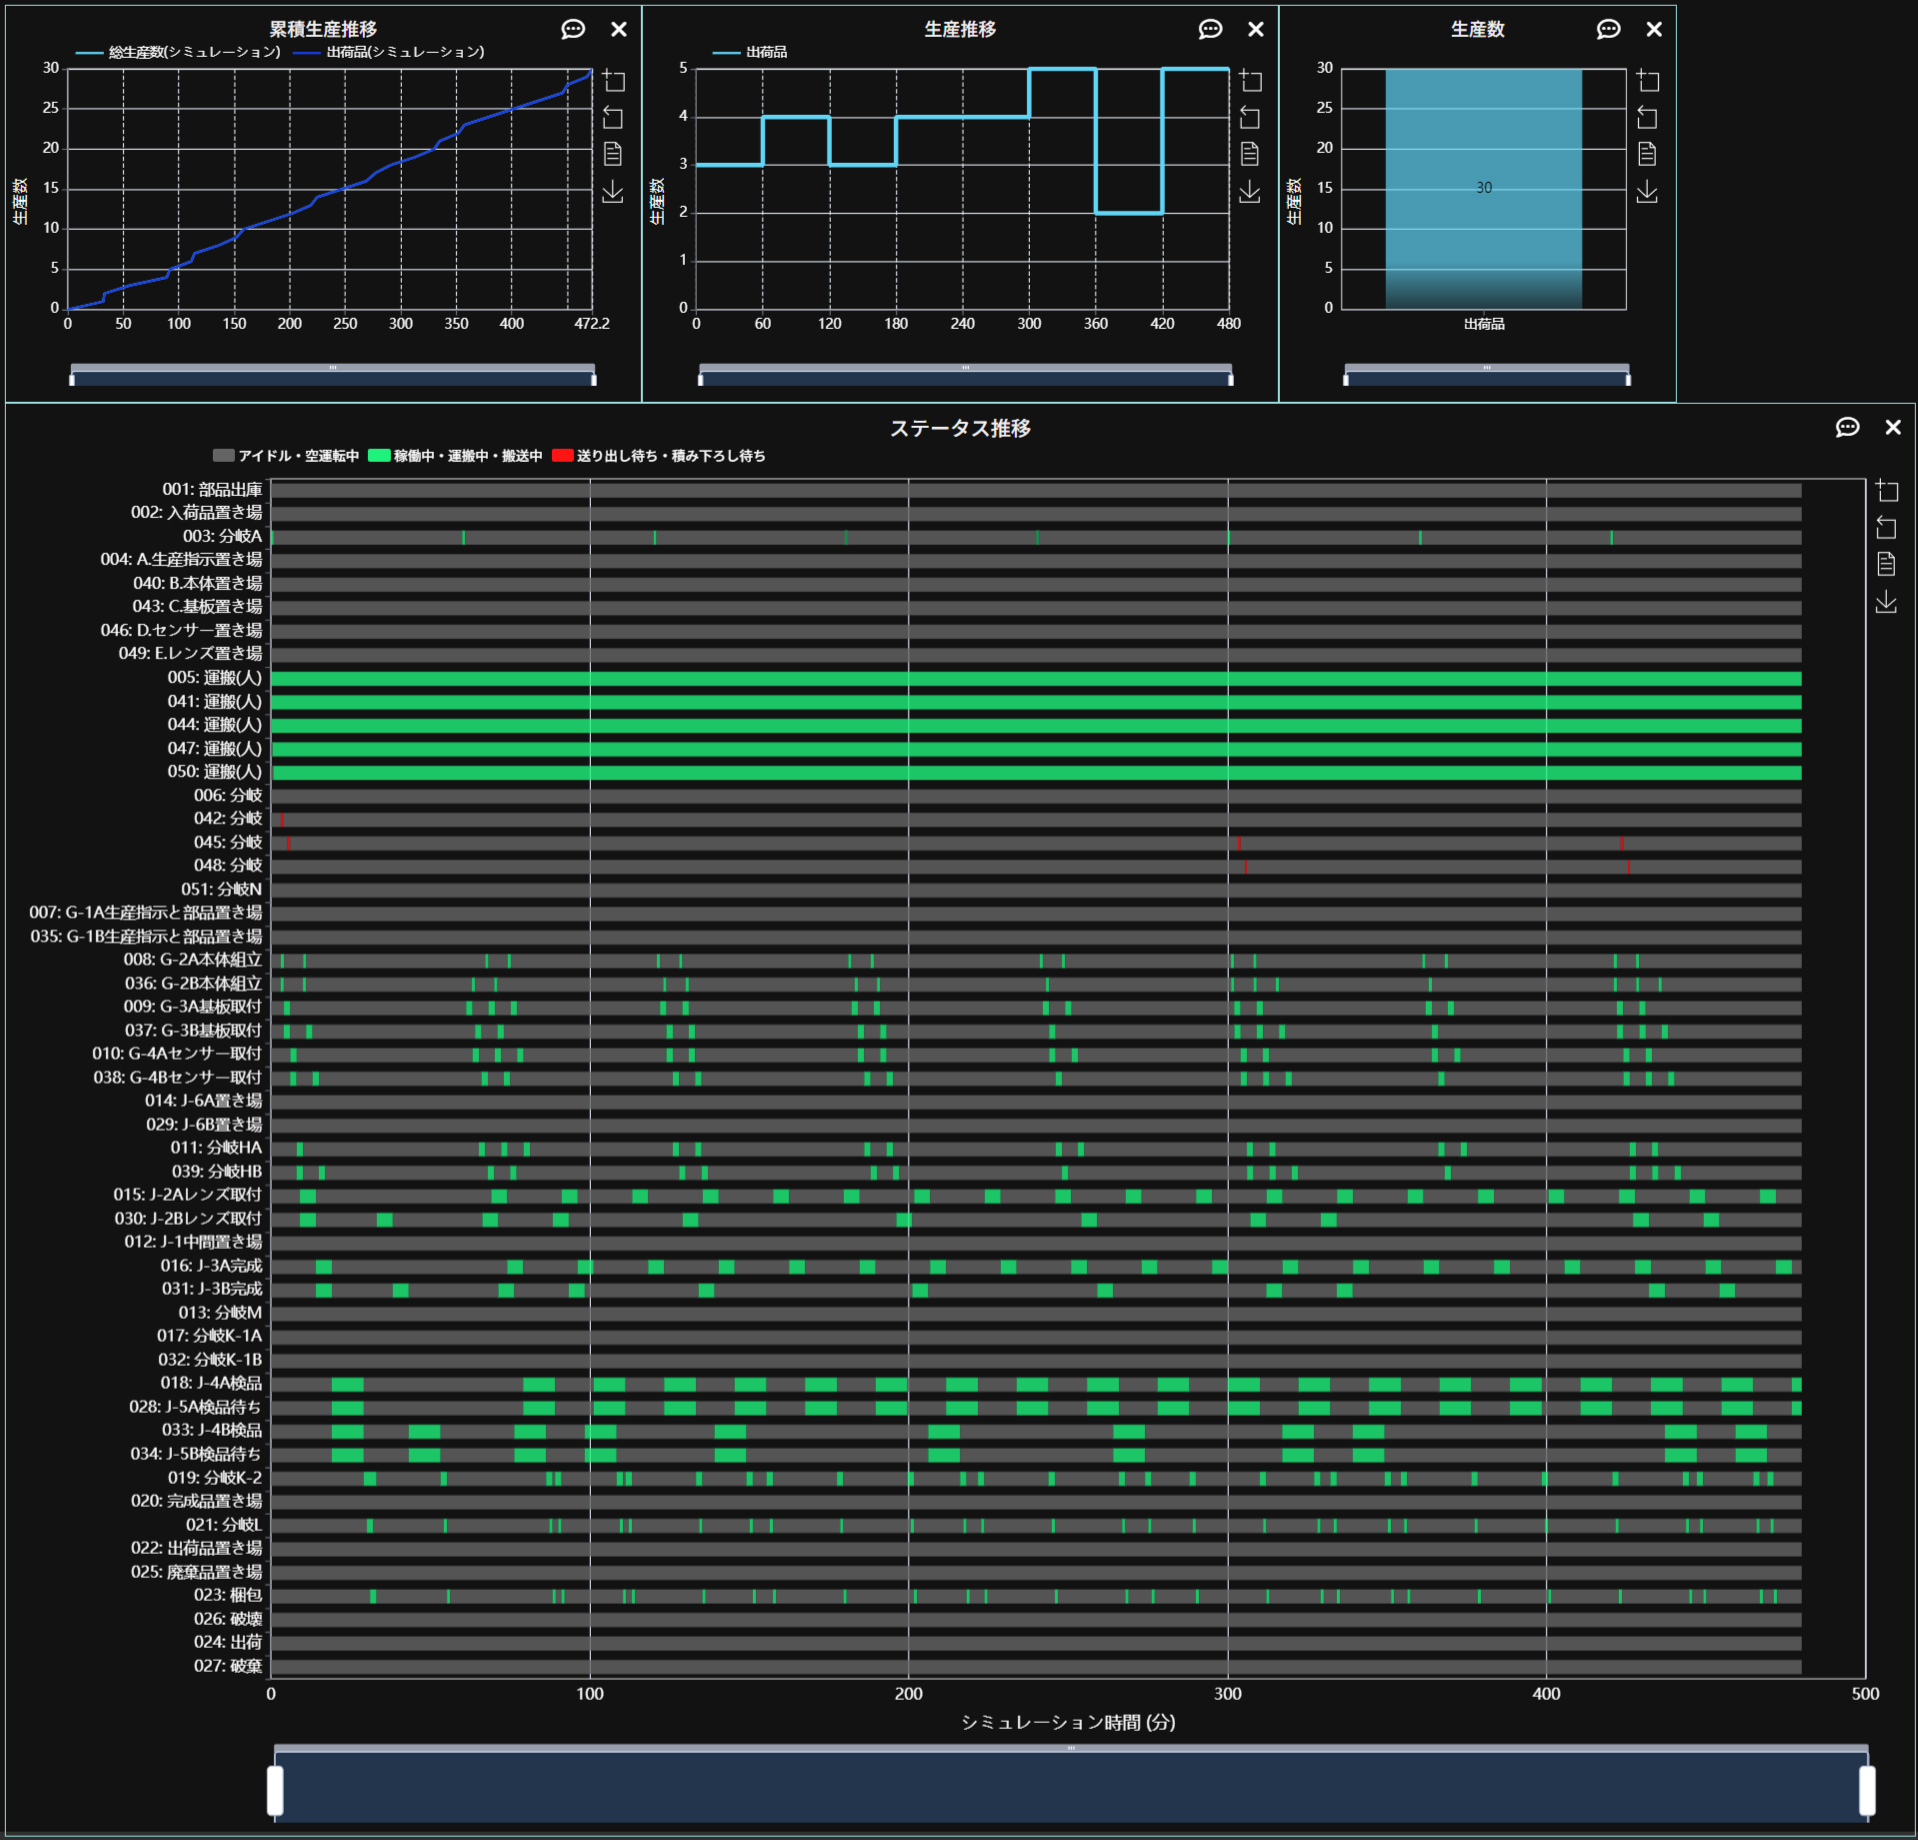Open comment bubble on ステータス推移 panel
Viewport: 1918px width, 1840px height.
pyautogui.click(x=1847, y=427)
